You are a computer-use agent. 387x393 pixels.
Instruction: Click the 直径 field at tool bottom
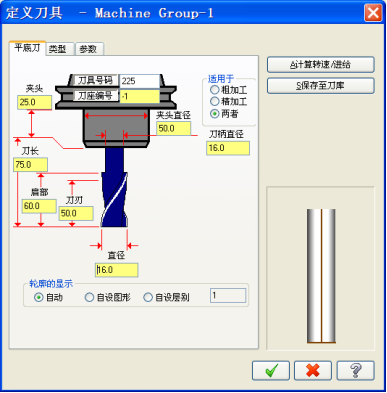coord(116,270)
